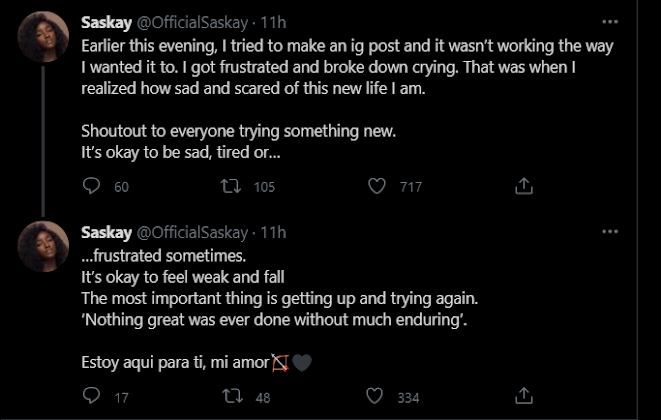The width and height of the screenshot is (661, 420).
Task: Share the second tweet via share icon
Action: click(x=523, y=397)
